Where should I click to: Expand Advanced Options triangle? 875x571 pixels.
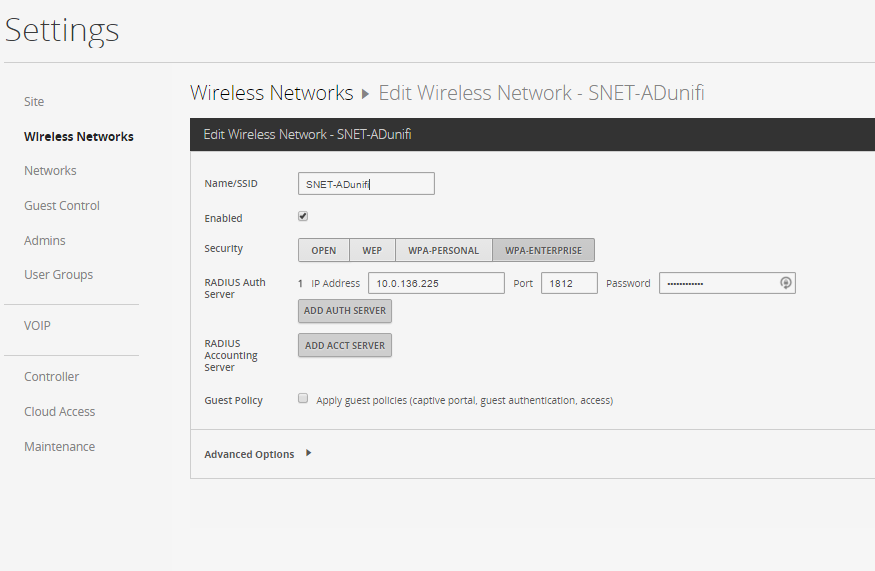point(308,453)
